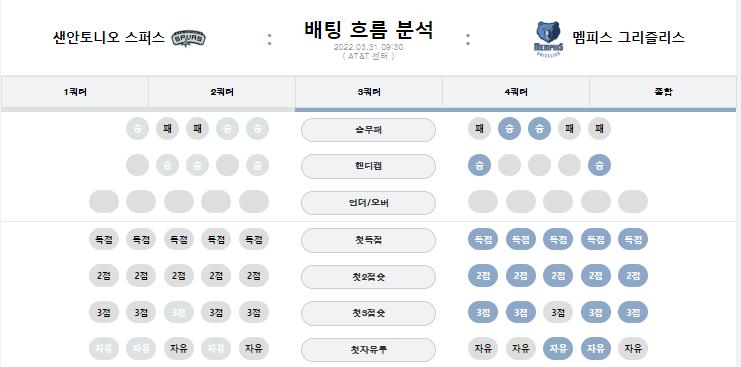Click the first 득점 badge in Spurs row
Viewport: 741px width, 367px height.
coord(104,239)
